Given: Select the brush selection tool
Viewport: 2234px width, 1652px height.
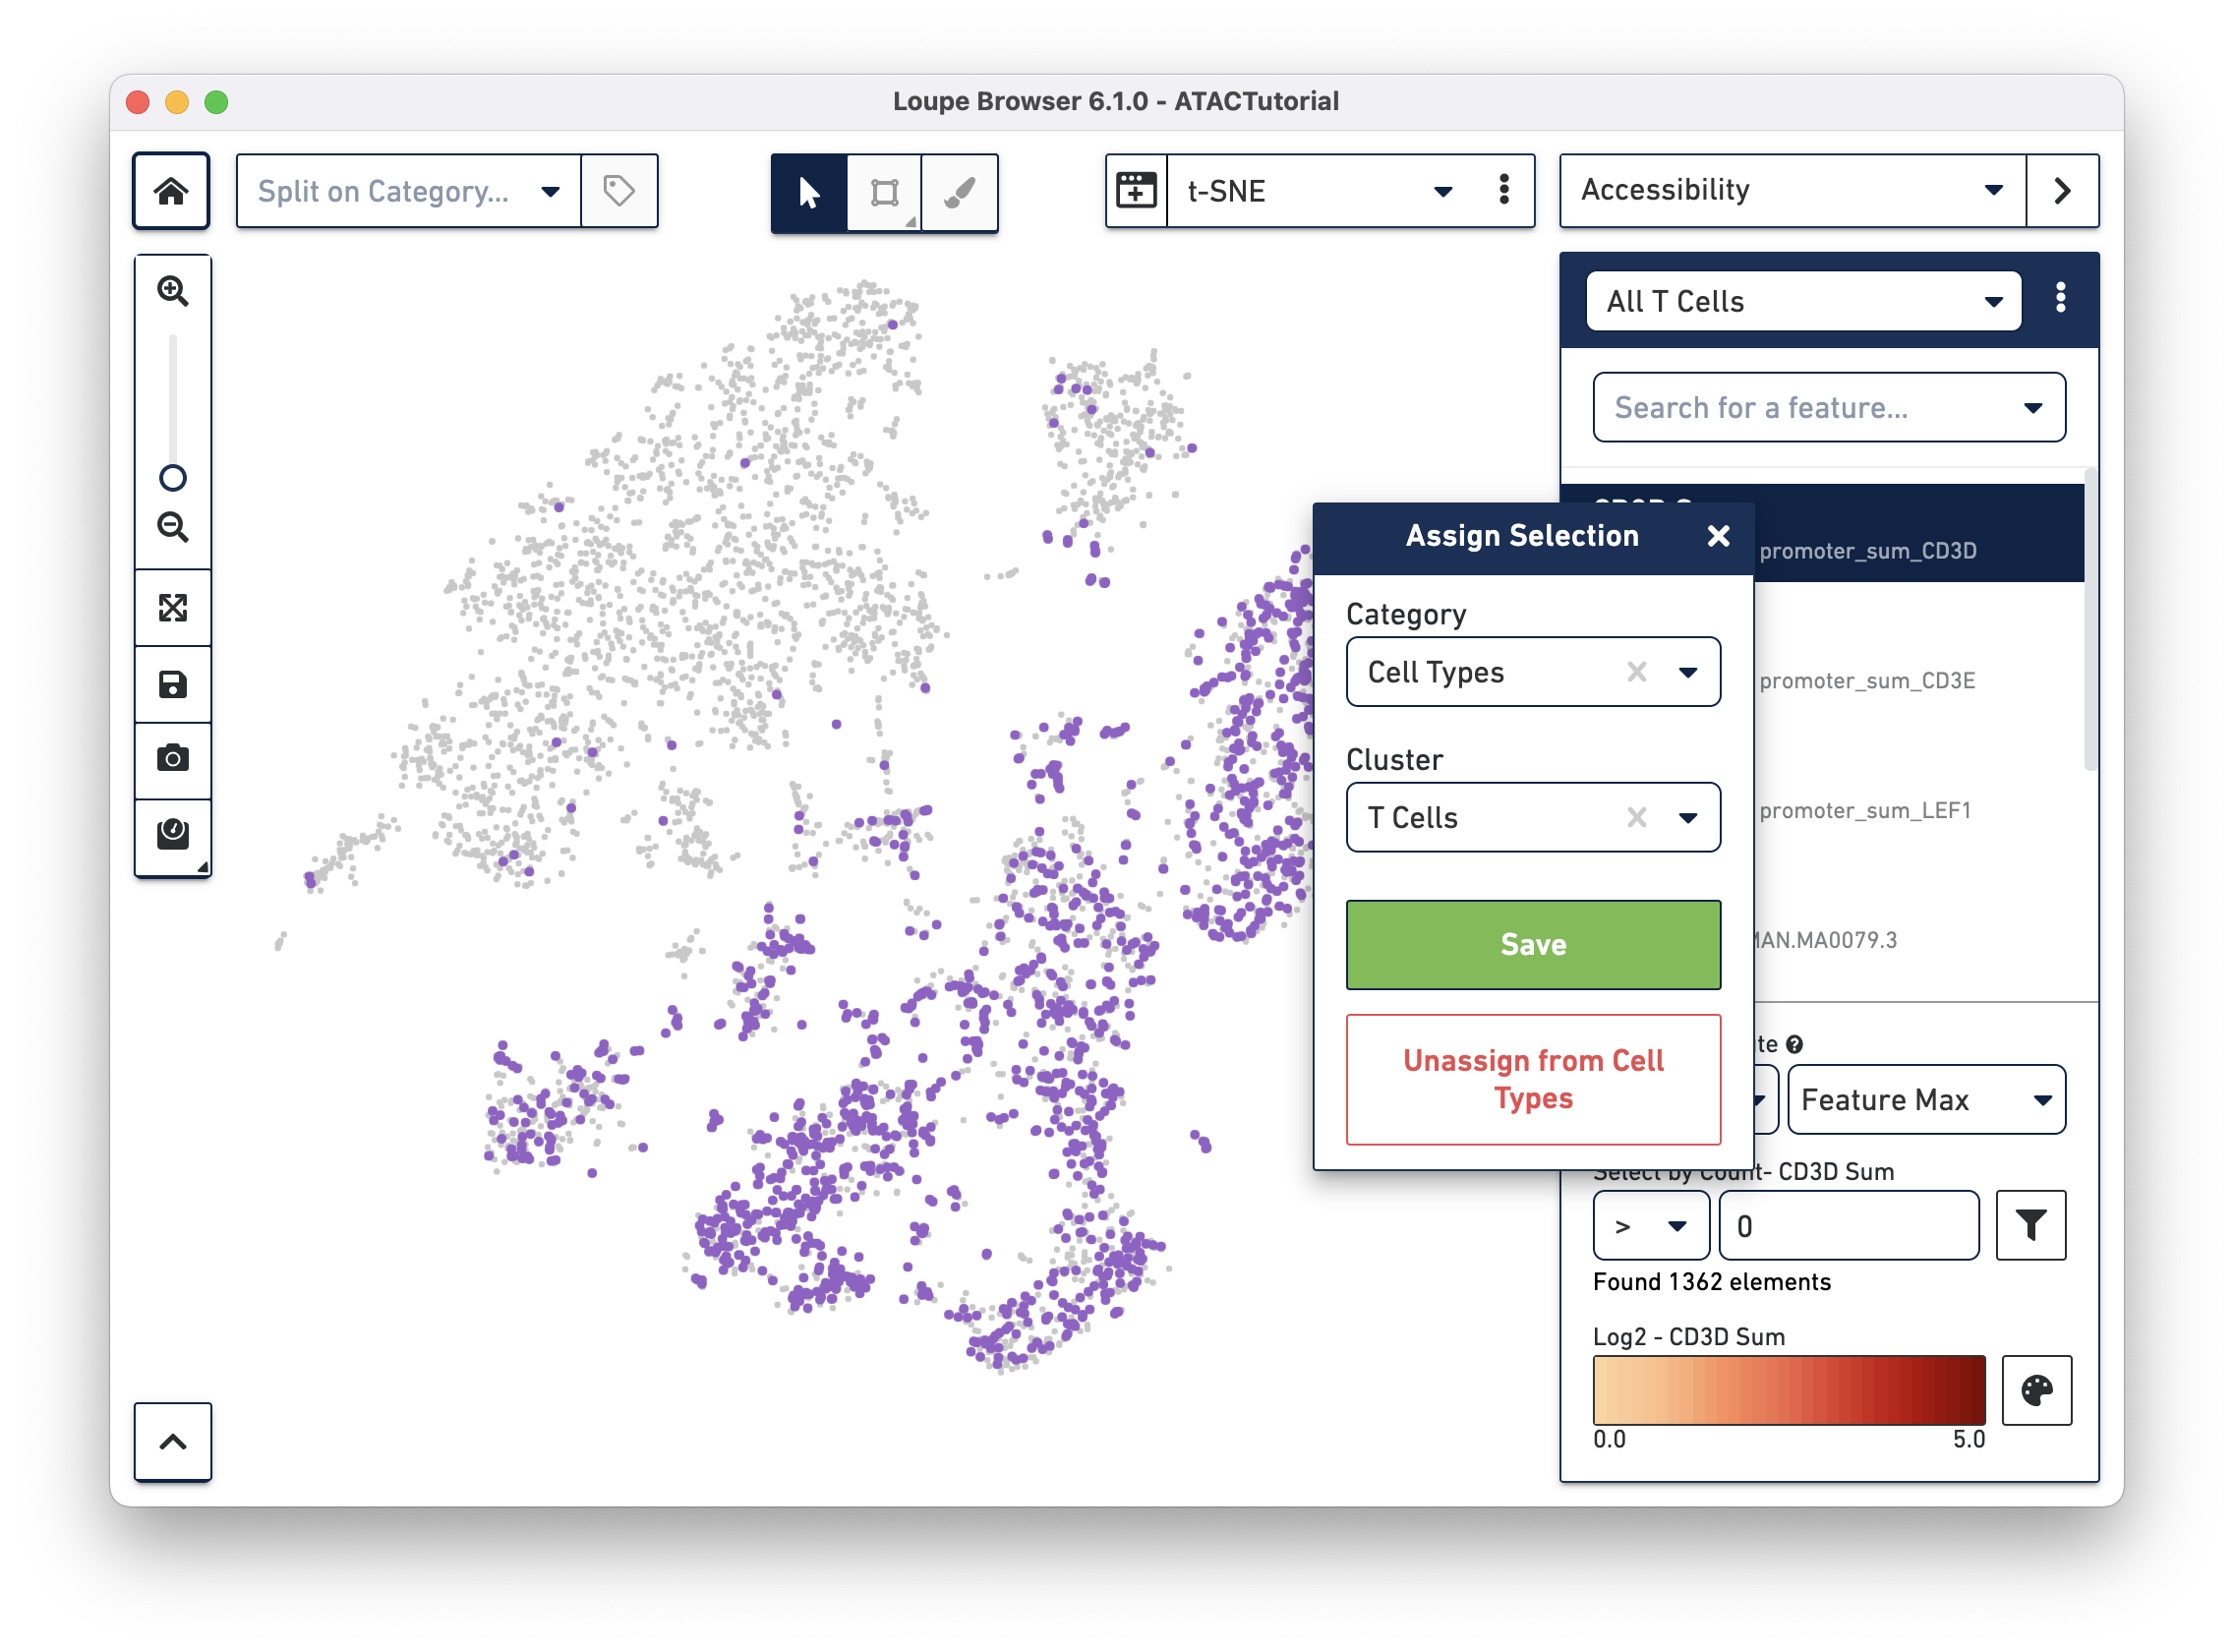Looking at the screenshot, I should coord(959,192).
